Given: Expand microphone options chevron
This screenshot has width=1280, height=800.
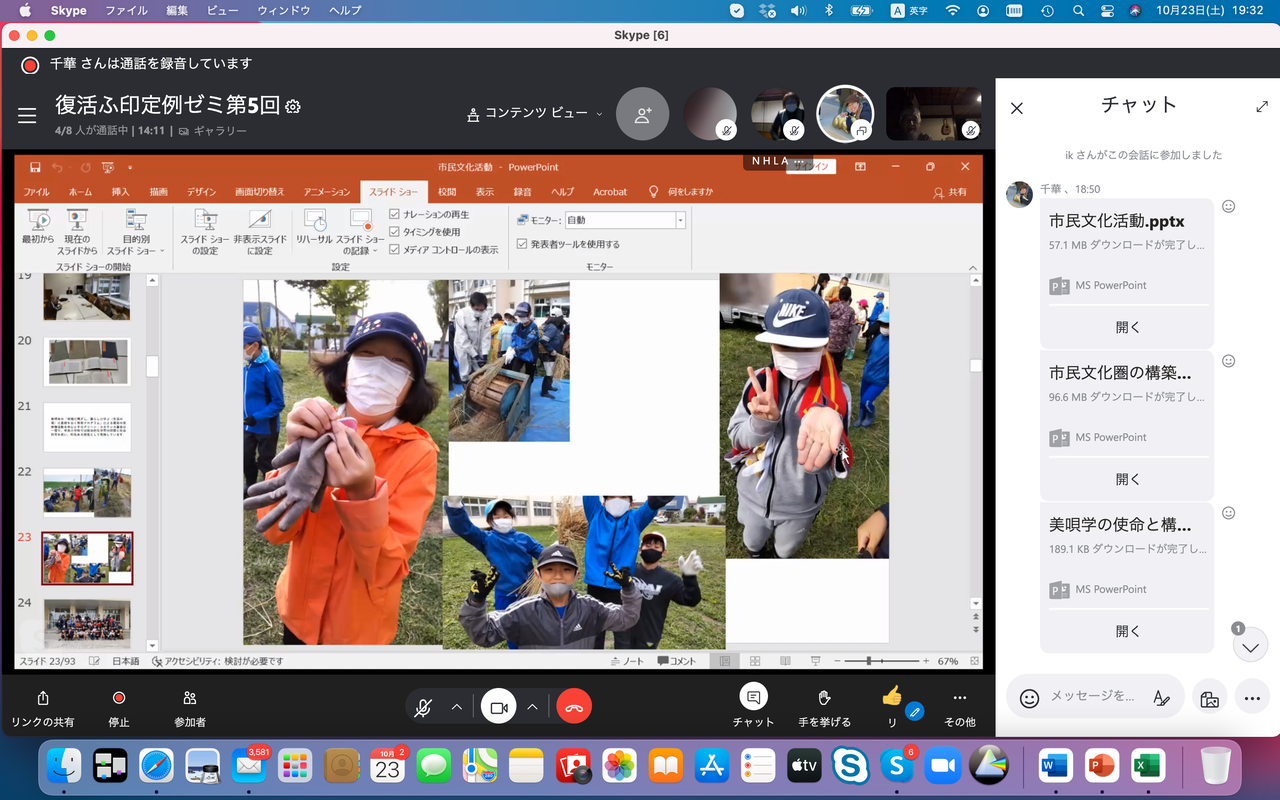Looking at the screenshot, I should pos(457,707).
